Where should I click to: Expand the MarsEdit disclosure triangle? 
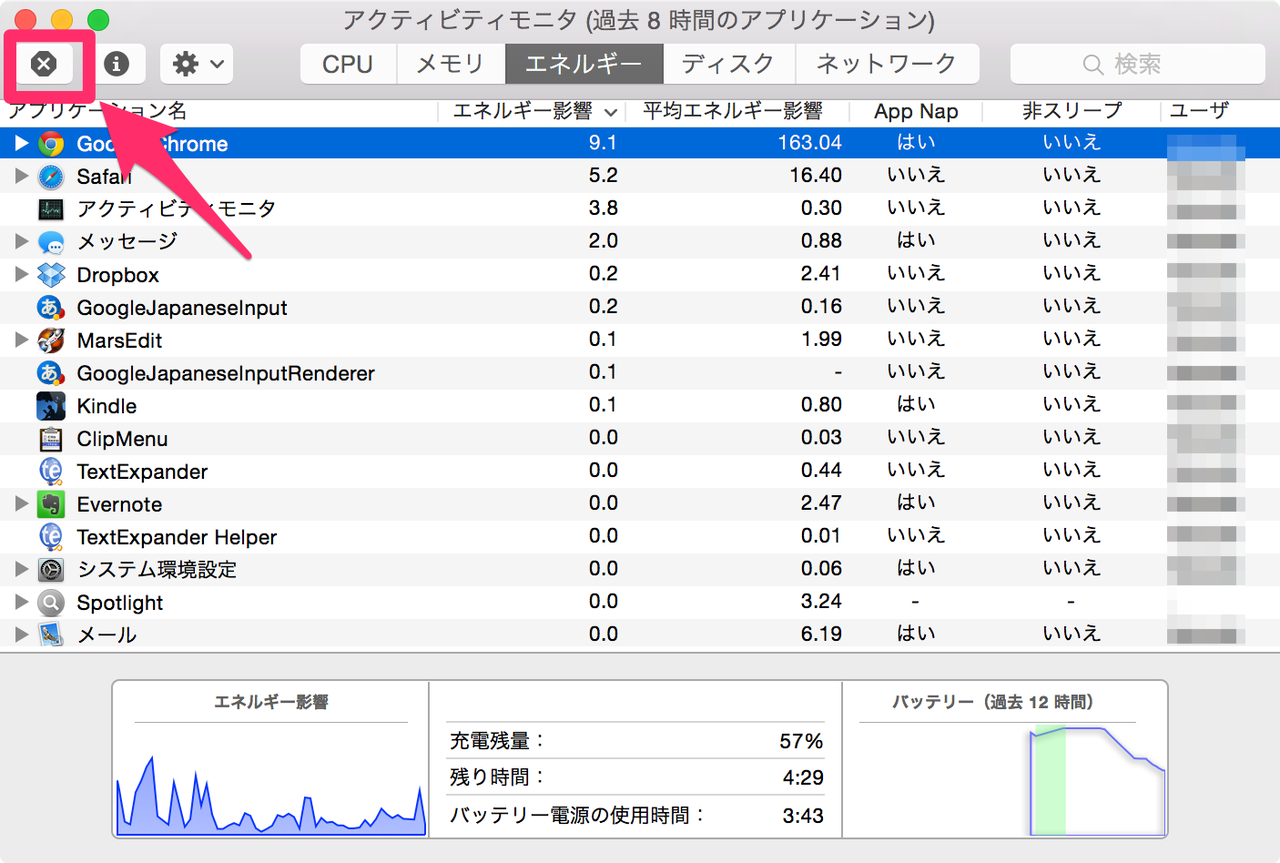22,340
